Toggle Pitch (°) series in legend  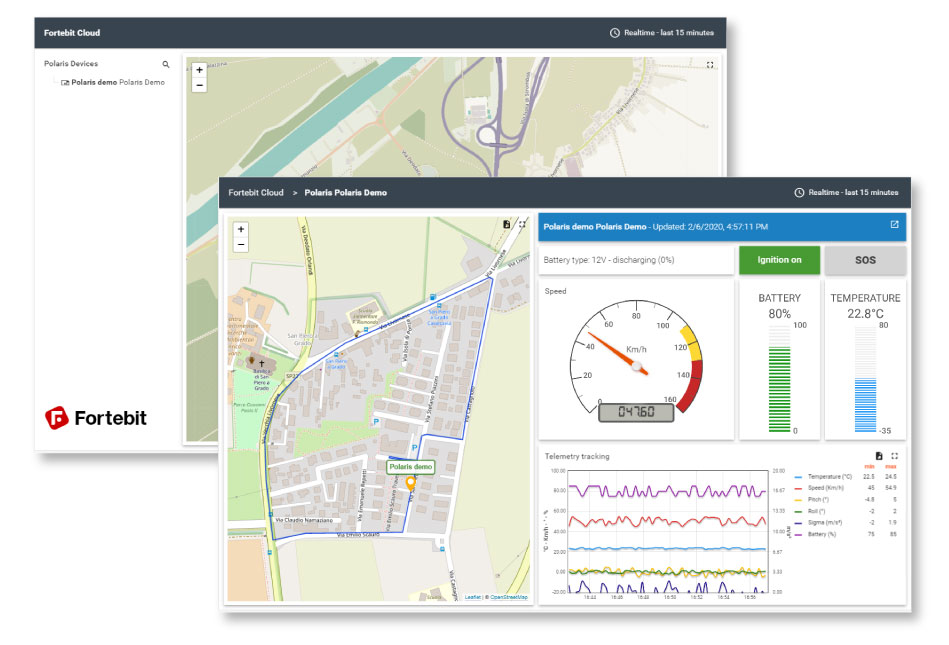[811, 499]
